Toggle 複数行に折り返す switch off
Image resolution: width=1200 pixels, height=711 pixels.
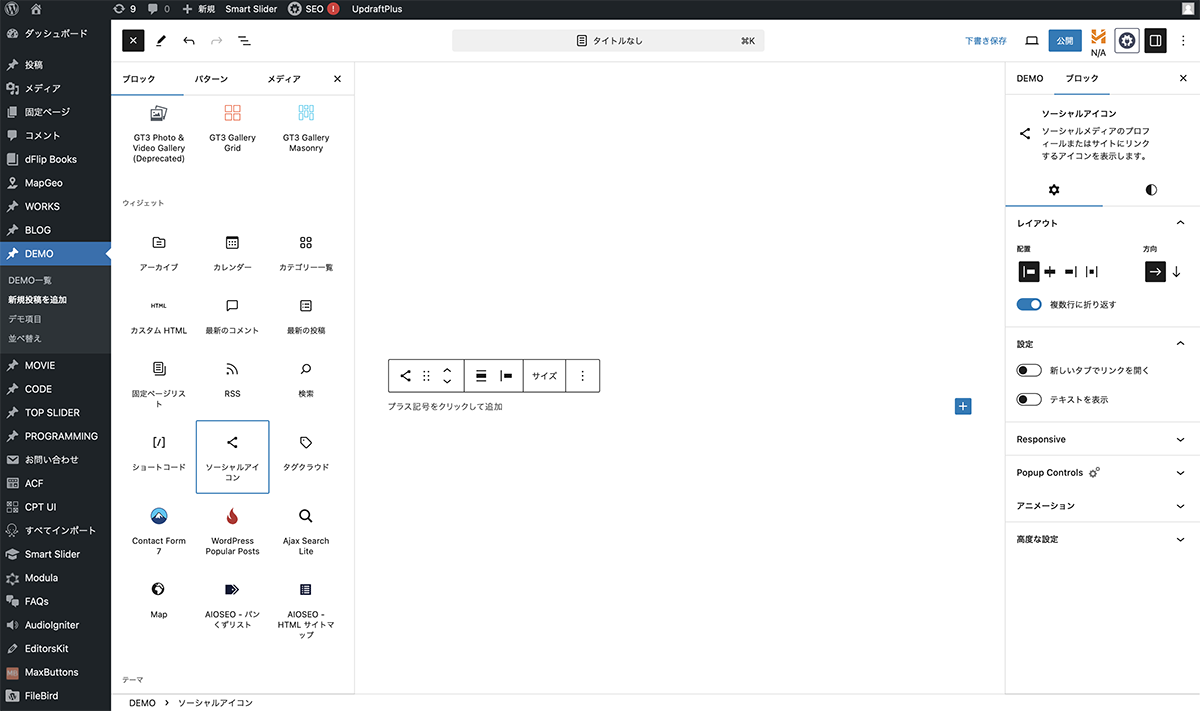pyautogui.click(x=1029, y=304)
